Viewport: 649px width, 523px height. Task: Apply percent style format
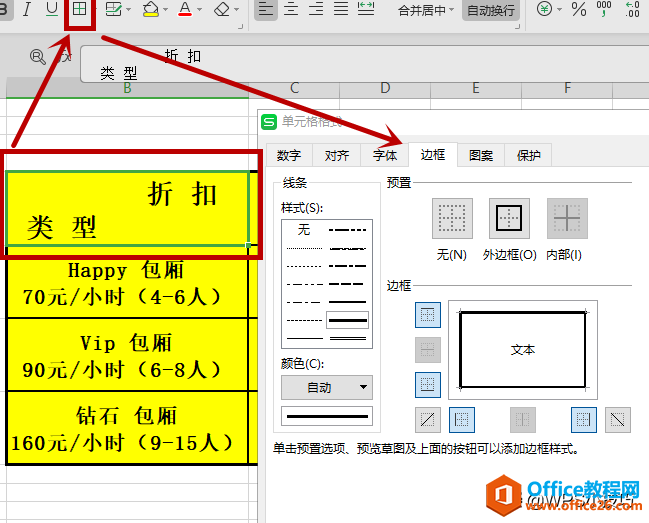(579, 9)
